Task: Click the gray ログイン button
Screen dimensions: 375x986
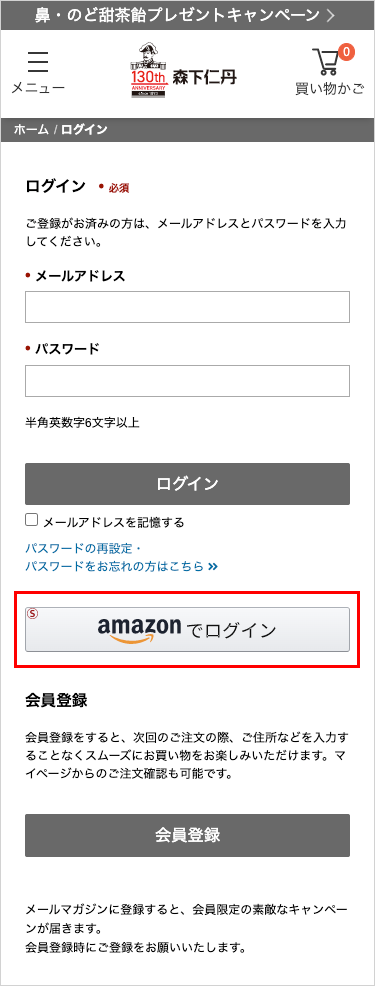Action: [x=188, y=484]
